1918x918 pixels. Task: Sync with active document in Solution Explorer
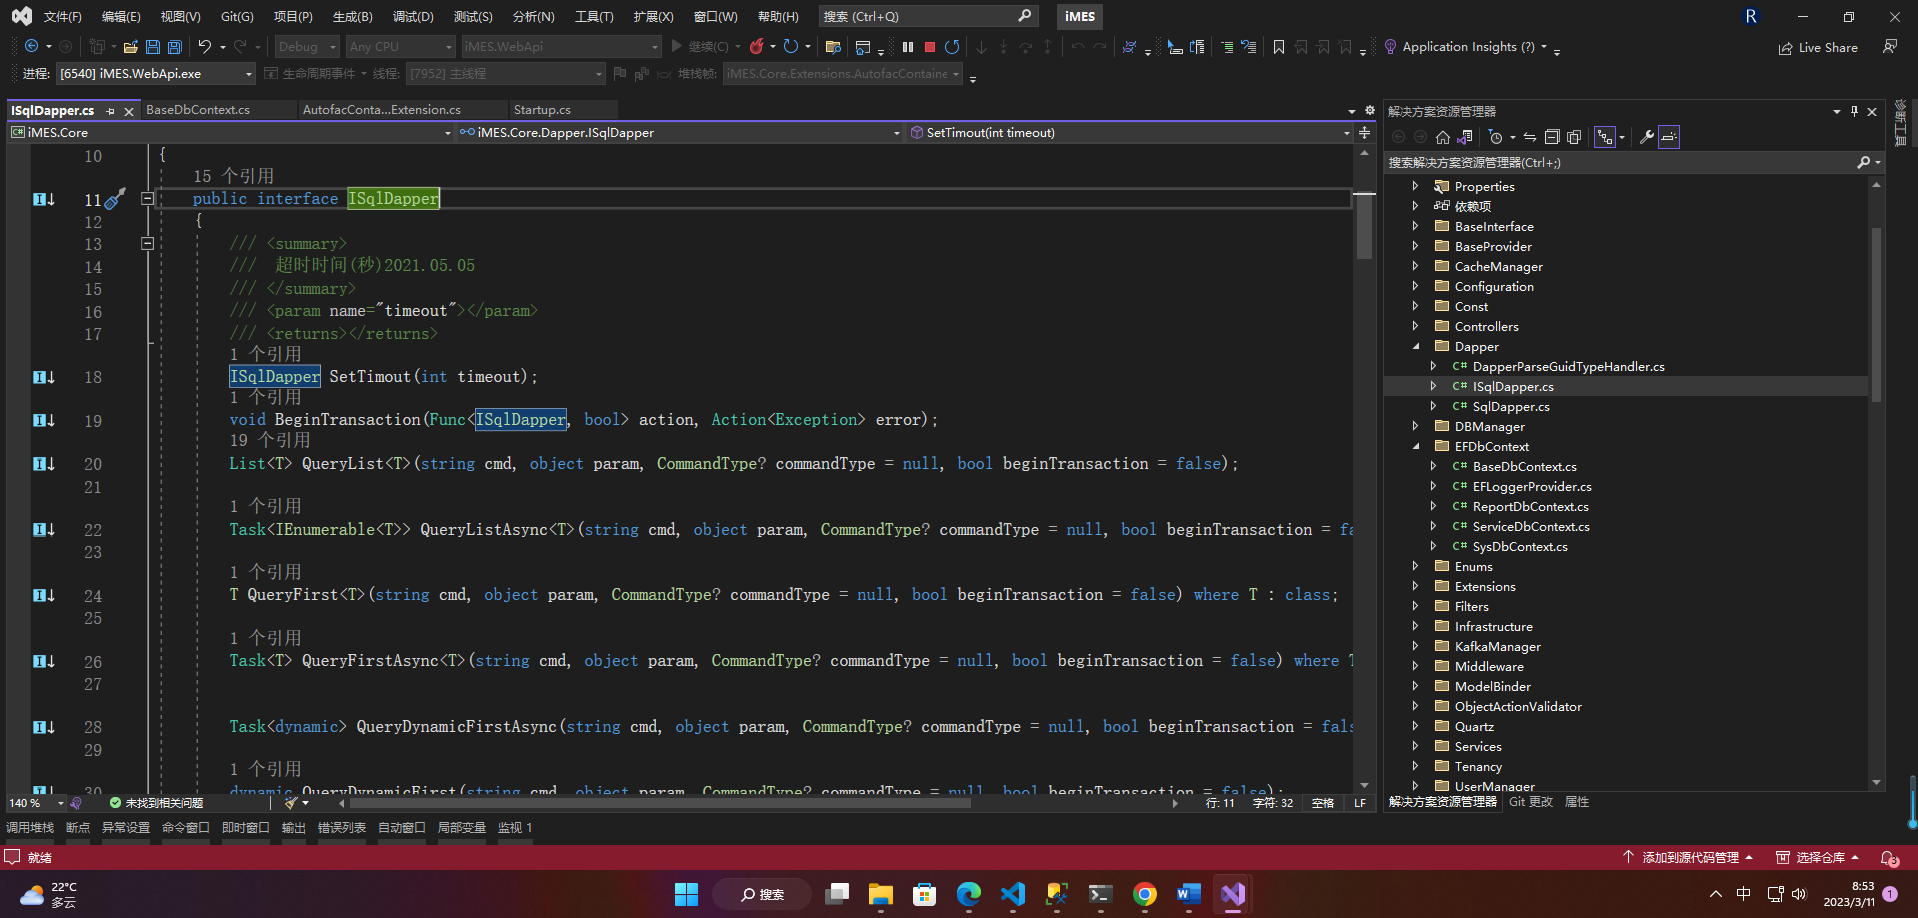1530,137
